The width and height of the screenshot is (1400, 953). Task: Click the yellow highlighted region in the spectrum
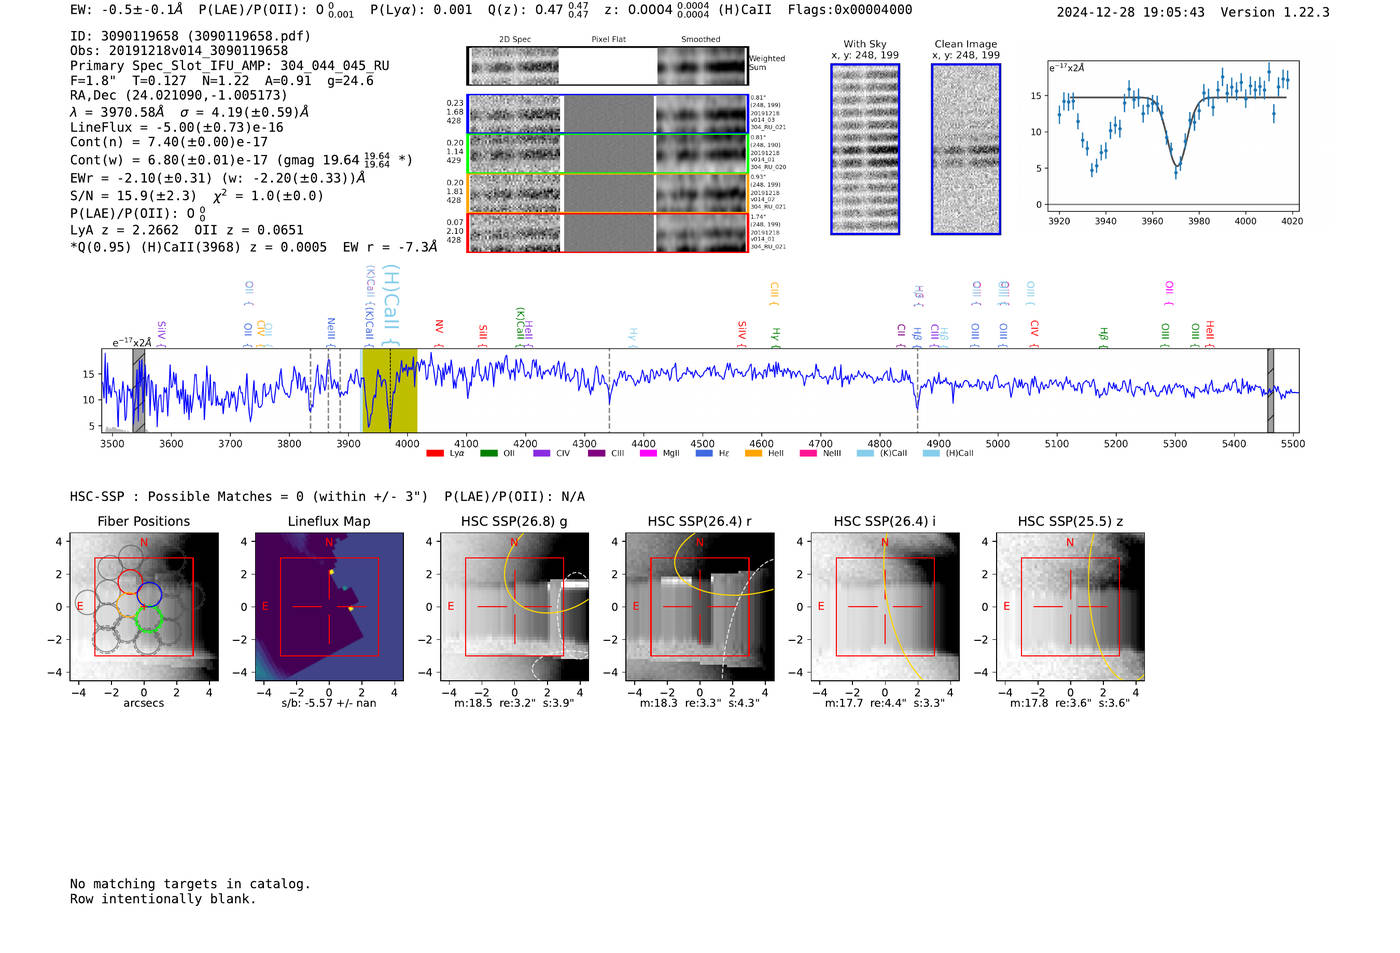point(389,390)
